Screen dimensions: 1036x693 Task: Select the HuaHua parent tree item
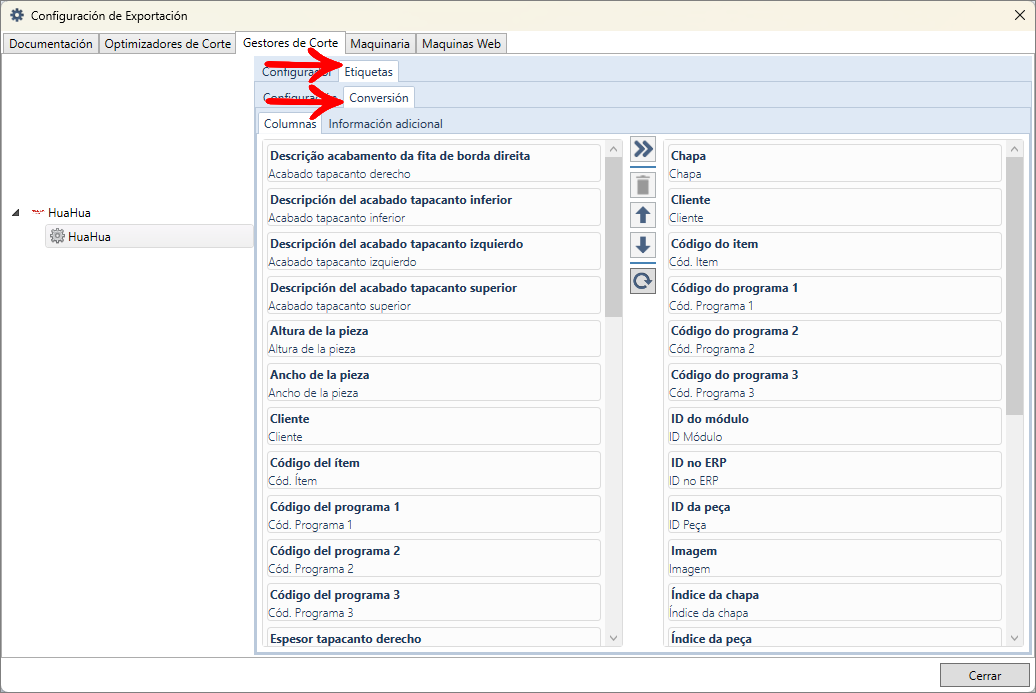pyautogui.click(x=69, y=213)
